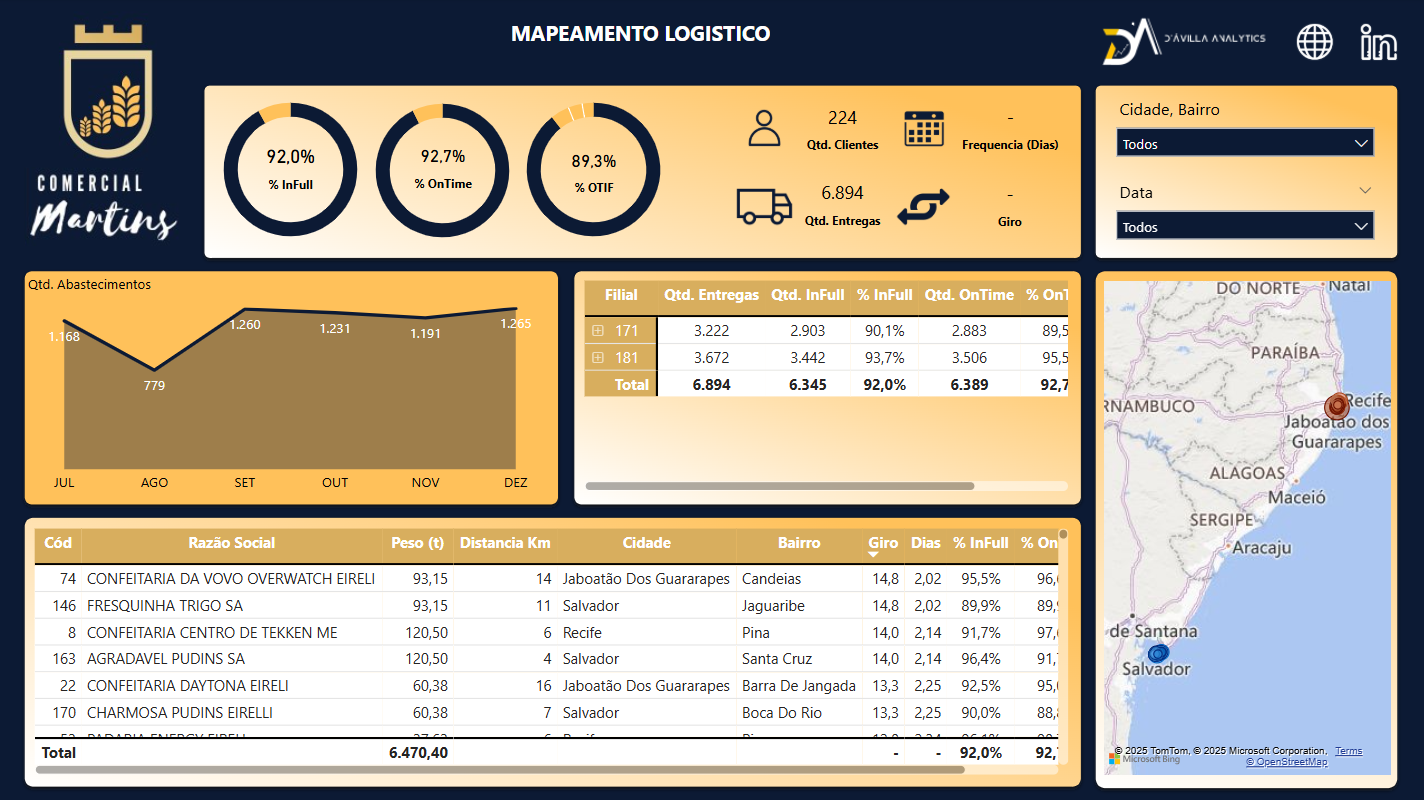Sort by Qtd. InFull column header

pos(808,295)
